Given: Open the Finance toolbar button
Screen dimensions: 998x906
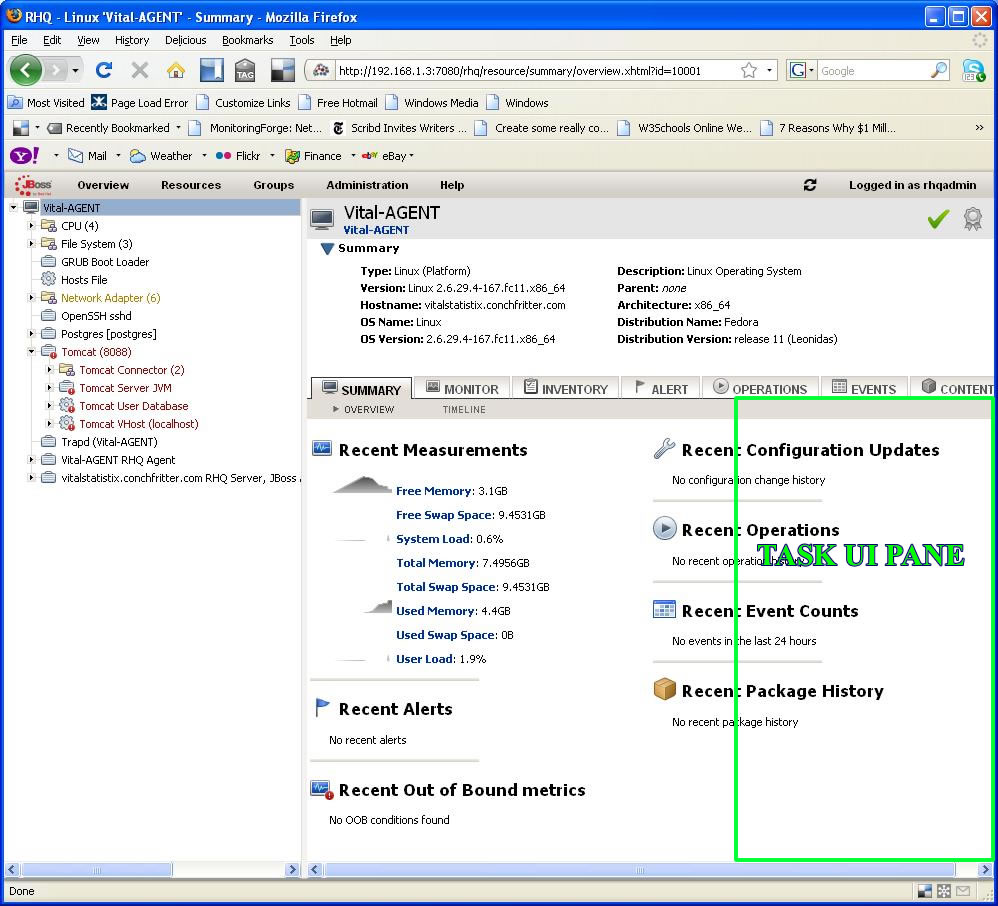Looking at the screenshot, I should [x=313, y=155].
